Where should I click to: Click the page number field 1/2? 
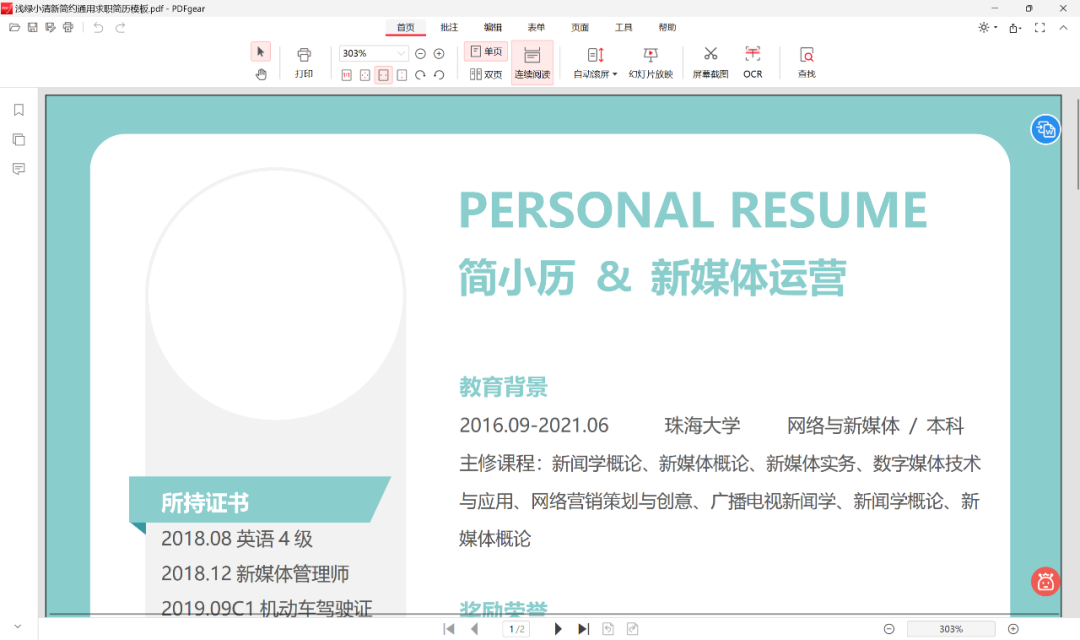tap(517, 629)
